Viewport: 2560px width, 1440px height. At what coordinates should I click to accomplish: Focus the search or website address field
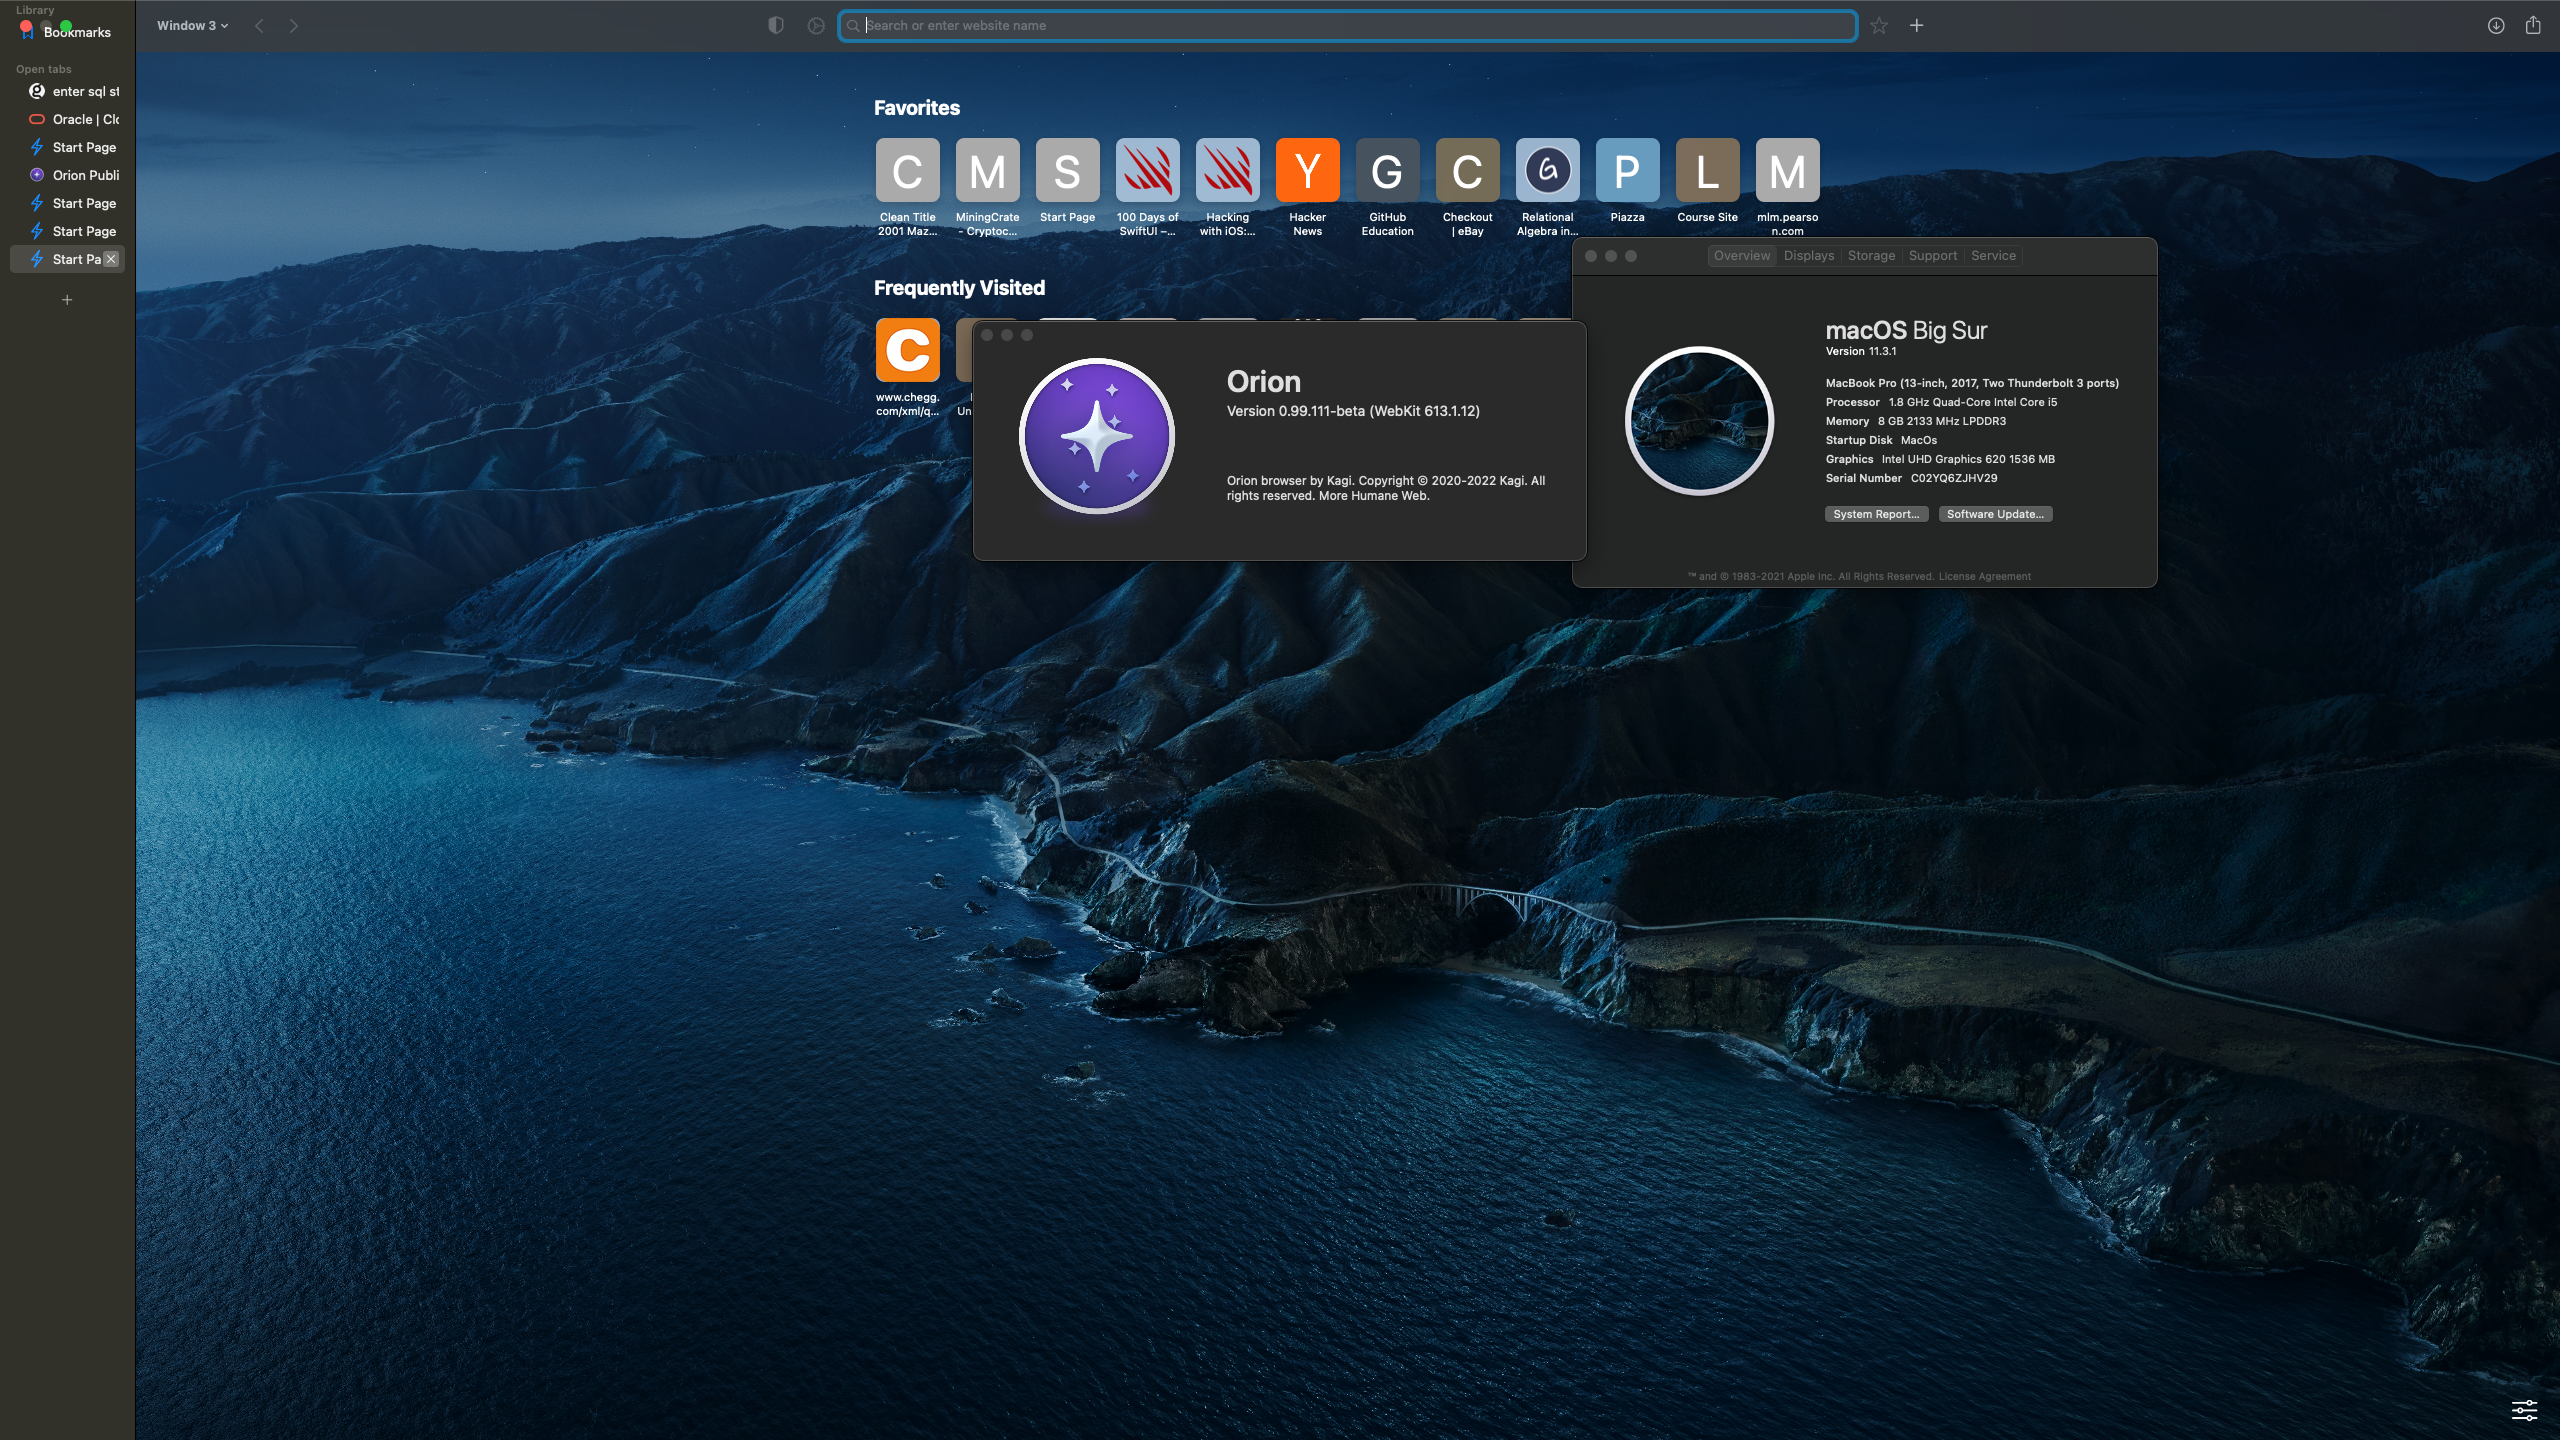tap(1346, 26)
